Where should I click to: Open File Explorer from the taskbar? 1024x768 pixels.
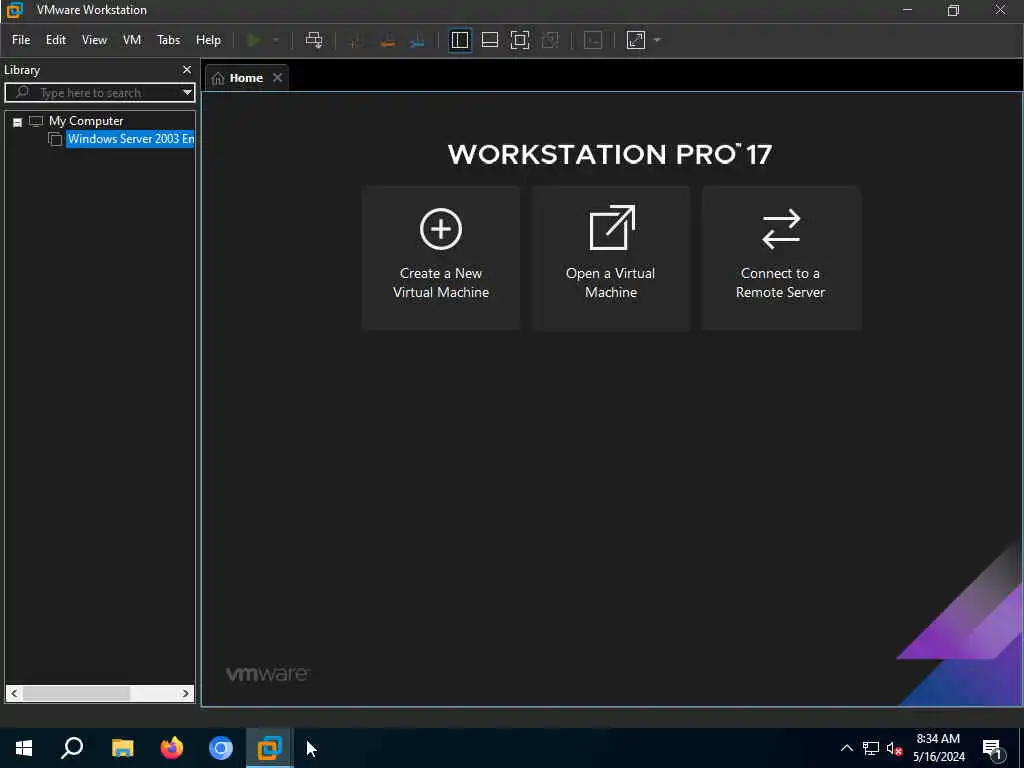pos(122,748)
